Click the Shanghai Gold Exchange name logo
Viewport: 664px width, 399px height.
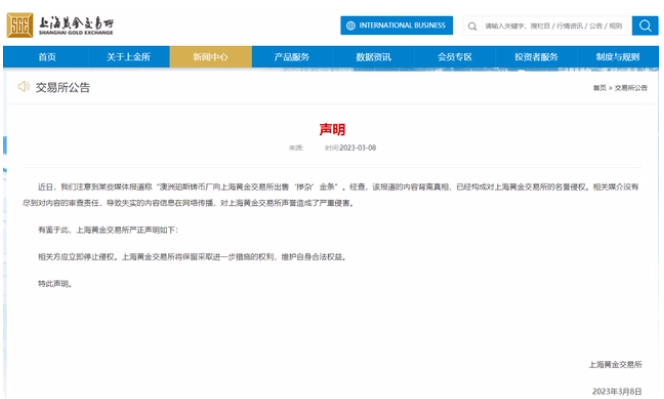(76, 25)
